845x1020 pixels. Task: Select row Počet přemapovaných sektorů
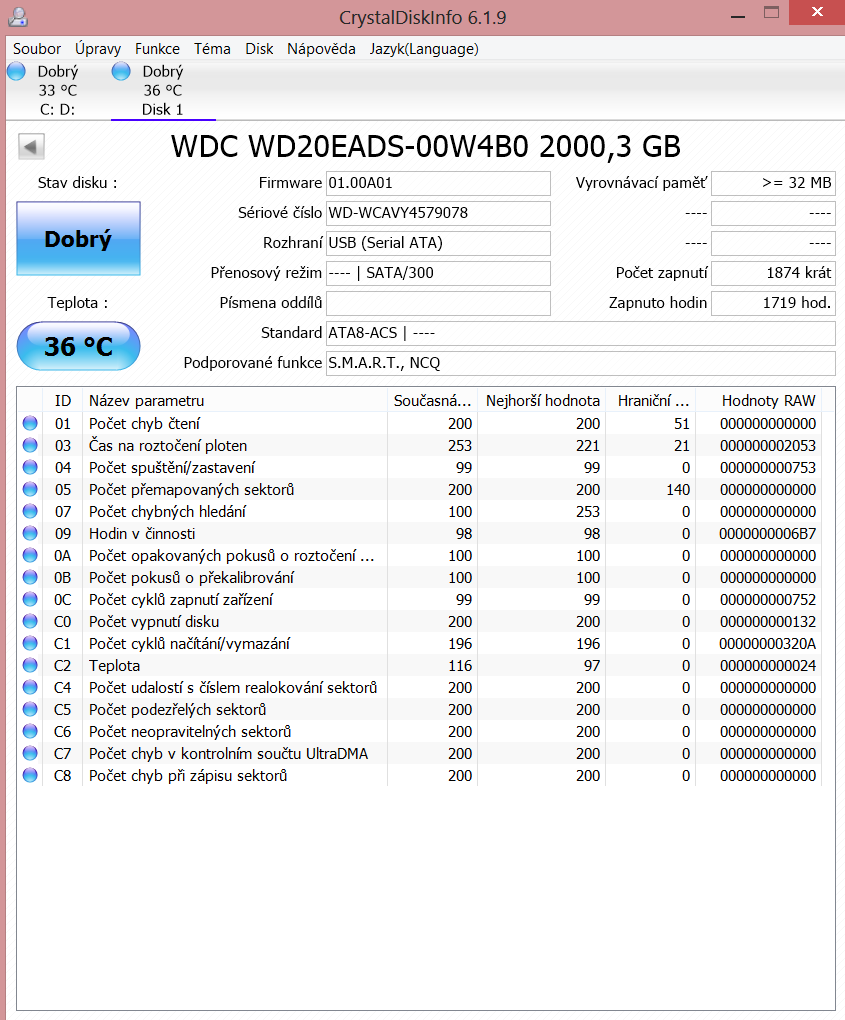(420, 489)
